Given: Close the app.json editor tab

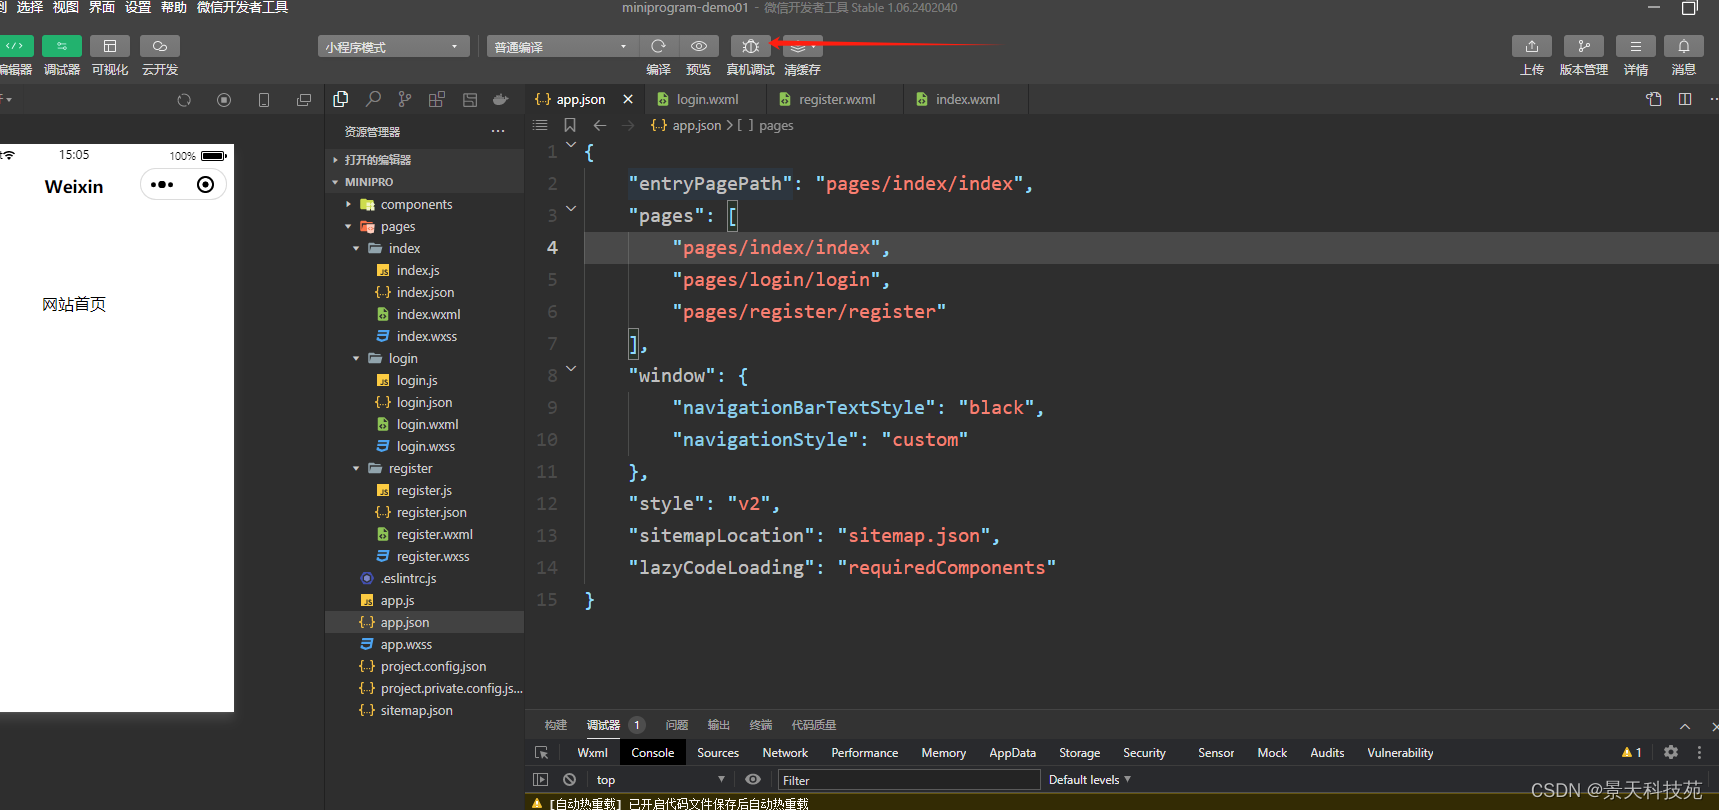Looking at the screenshot, I should tap(628, 99).
